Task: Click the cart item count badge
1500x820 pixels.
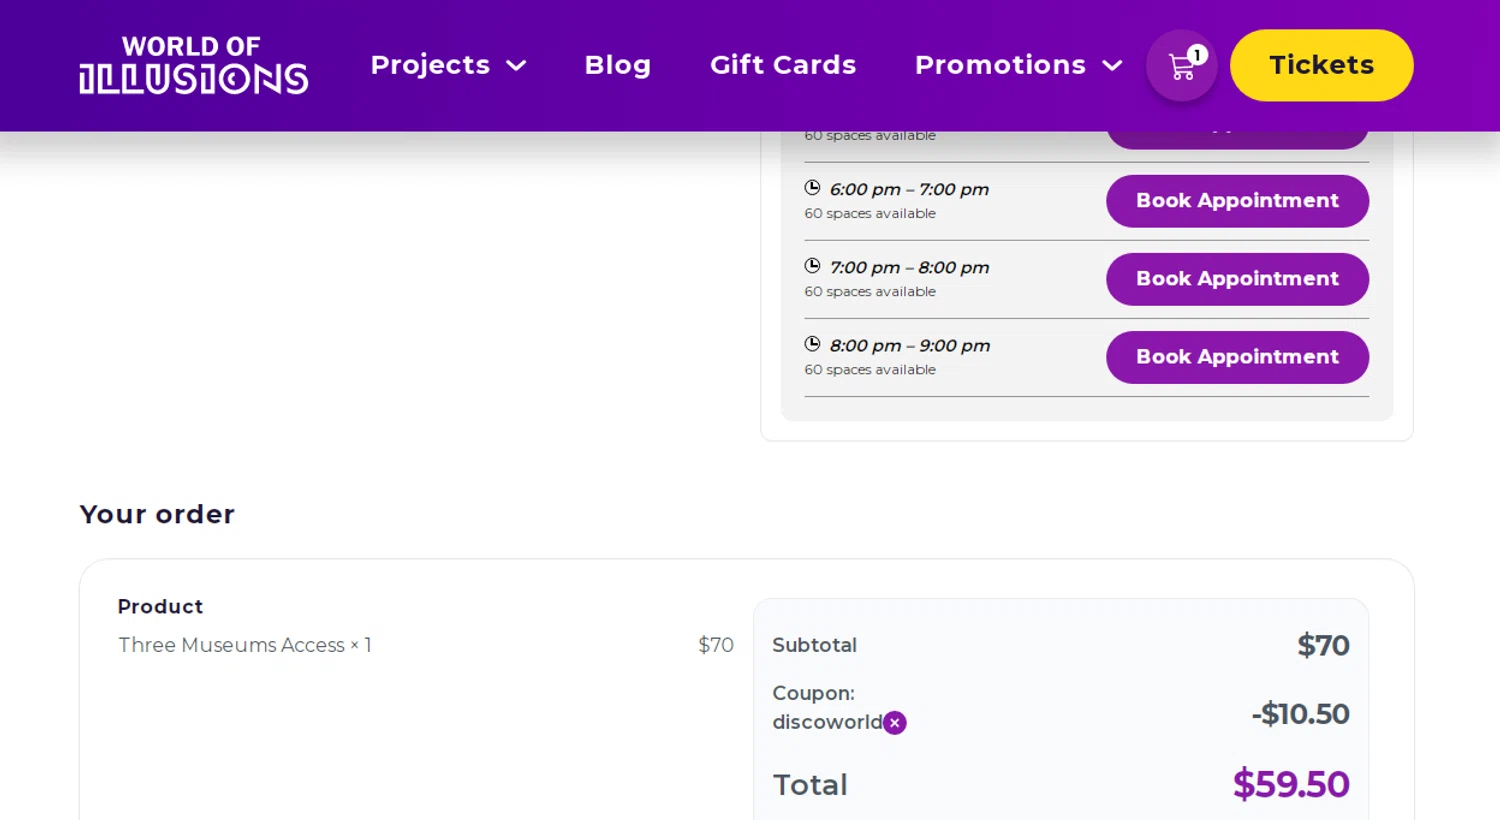Action: [x=1197, y=55]
